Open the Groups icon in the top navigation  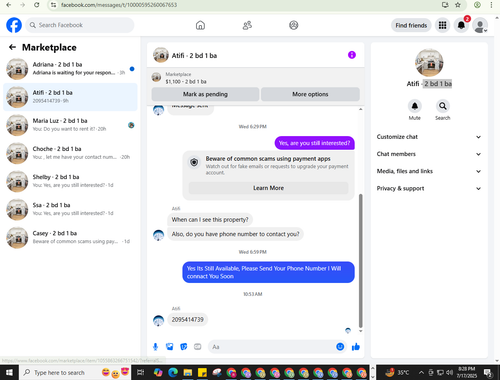(x=294, y=25)
